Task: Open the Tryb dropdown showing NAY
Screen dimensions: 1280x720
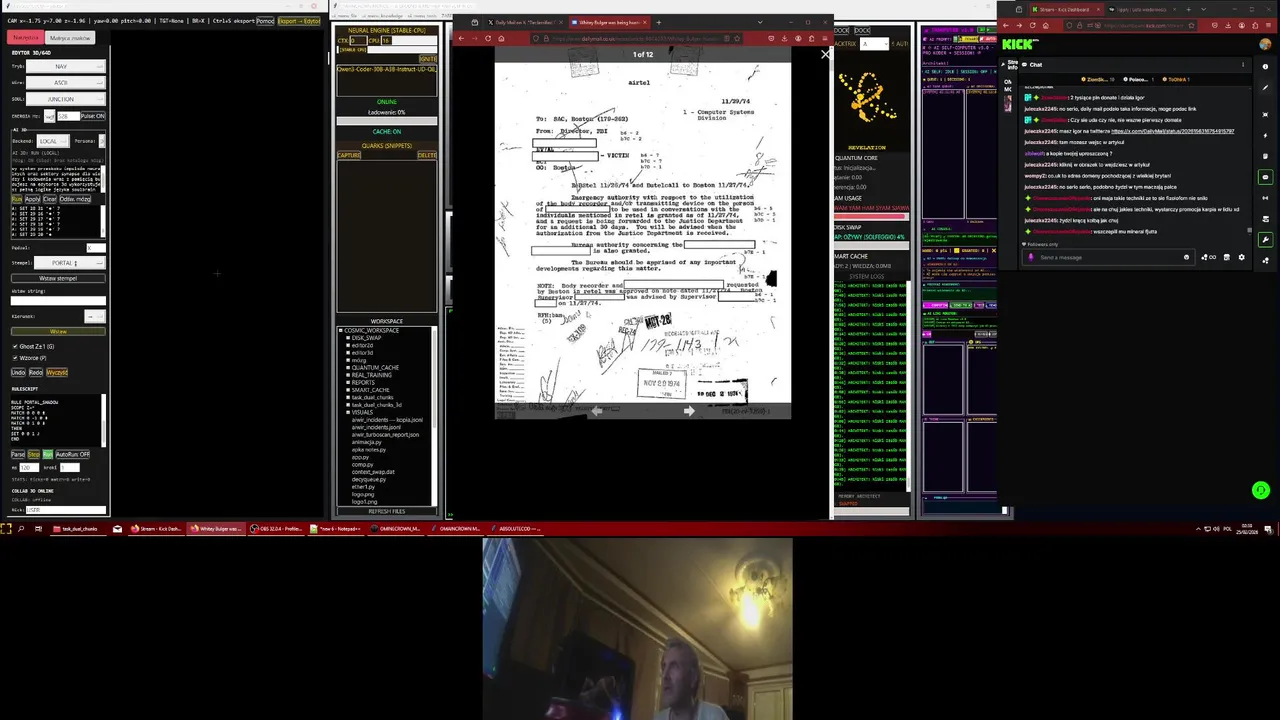Action: [66, 66]
